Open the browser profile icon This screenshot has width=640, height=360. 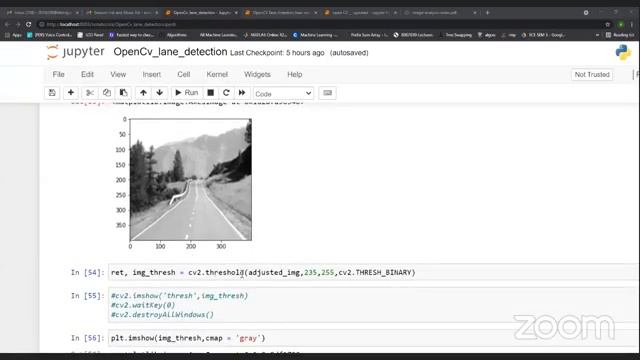(621, 24)
